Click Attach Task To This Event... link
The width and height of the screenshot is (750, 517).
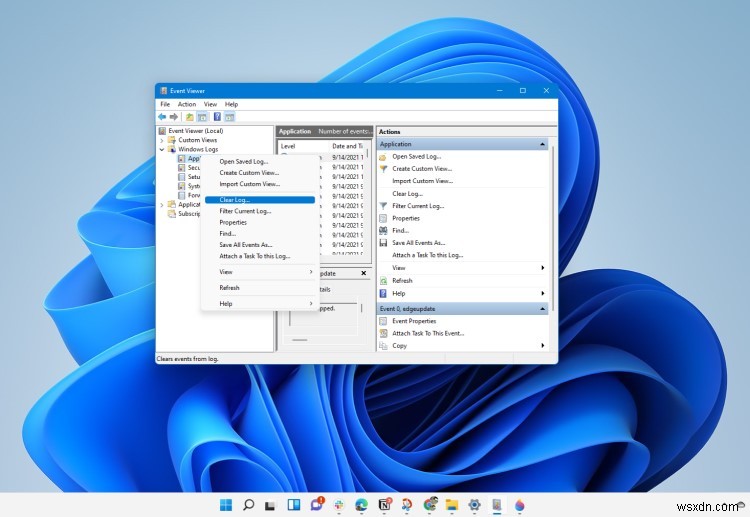[428, 333]
